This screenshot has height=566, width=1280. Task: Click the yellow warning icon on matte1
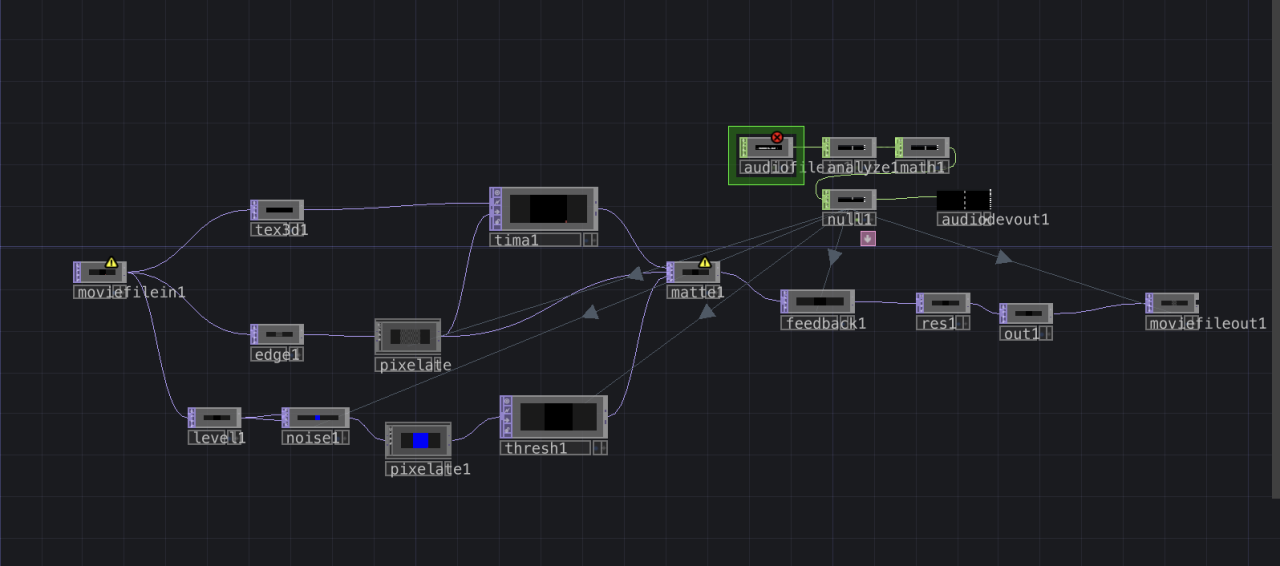click(x=704, y=263)
